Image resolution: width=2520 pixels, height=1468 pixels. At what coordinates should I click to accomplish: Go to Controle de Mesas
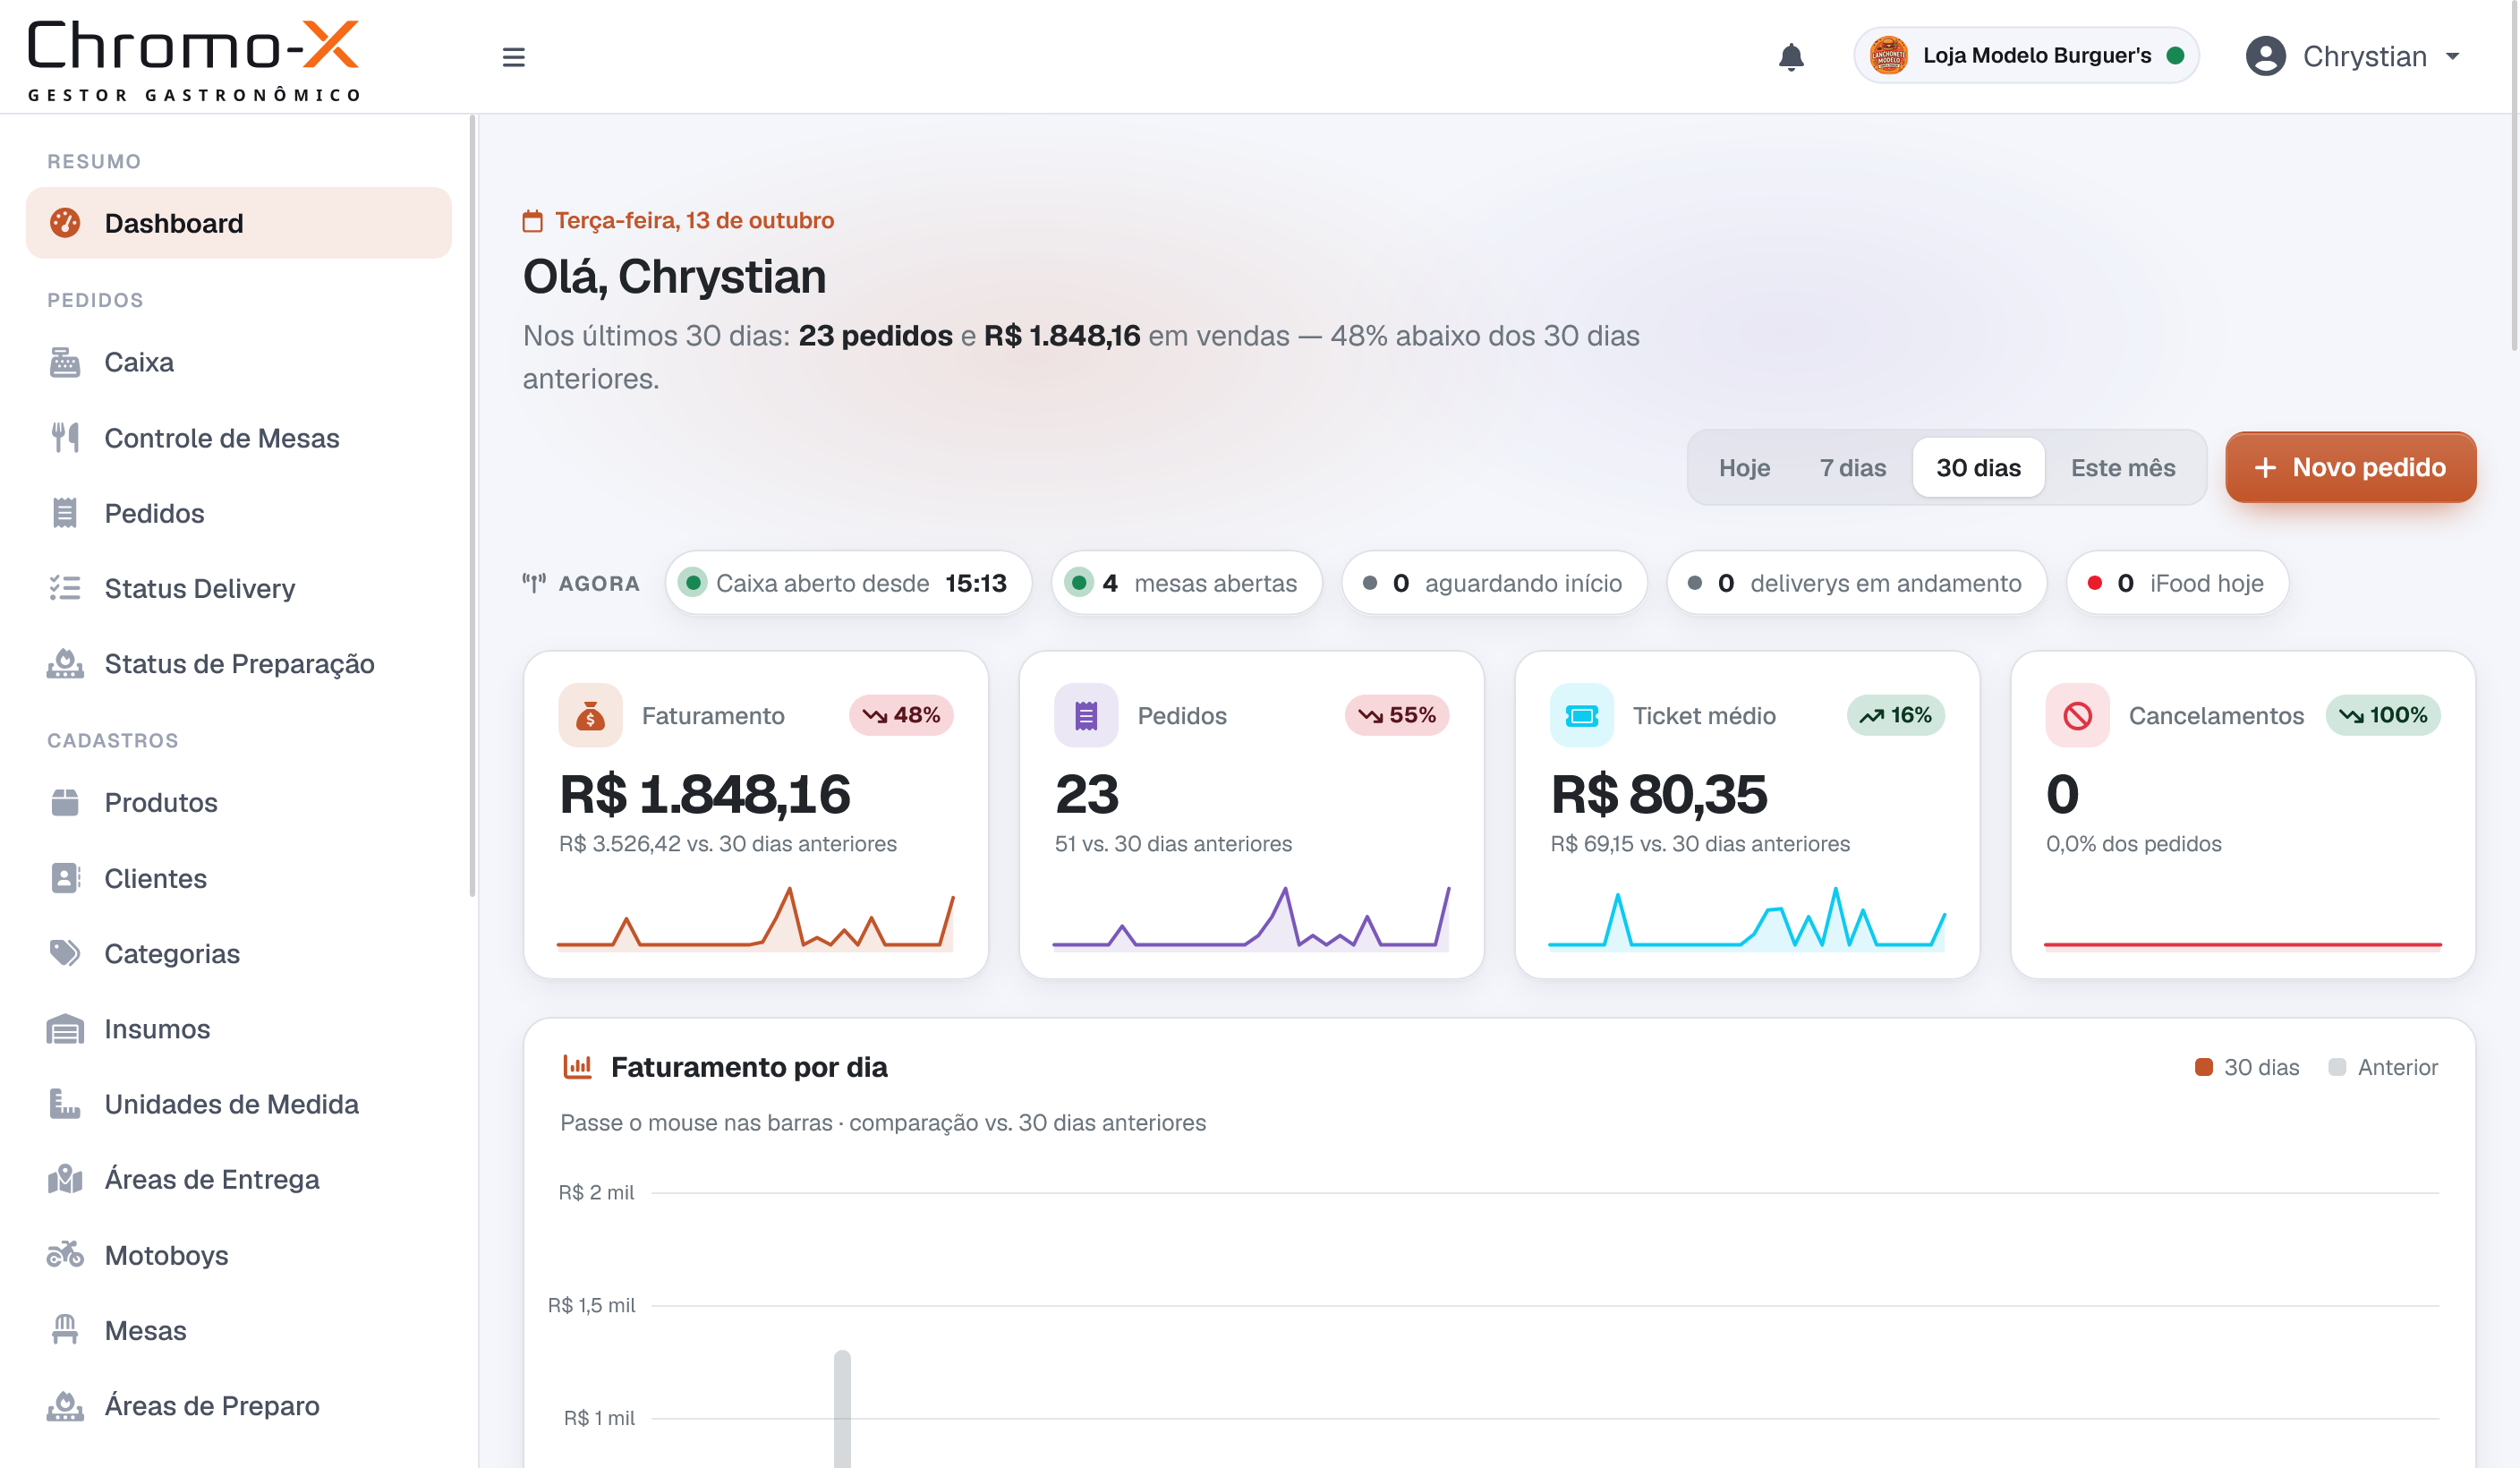[238, 438]
